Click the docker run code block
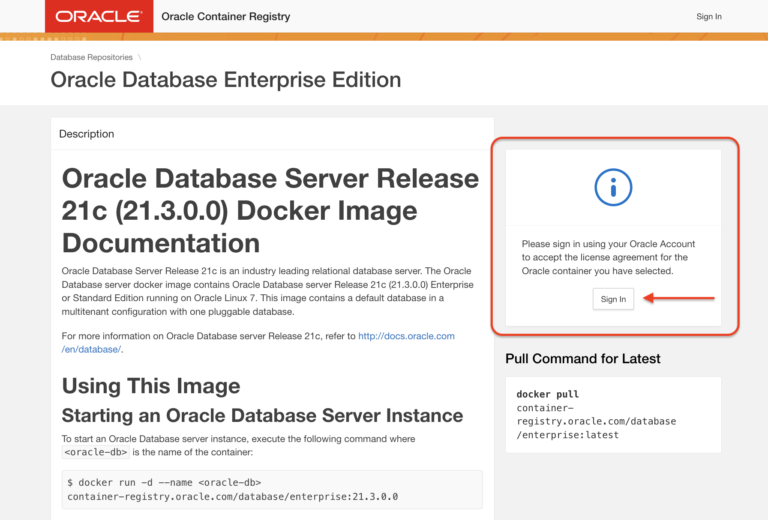Viewport: 768px width, 520px height. point(271,489)
